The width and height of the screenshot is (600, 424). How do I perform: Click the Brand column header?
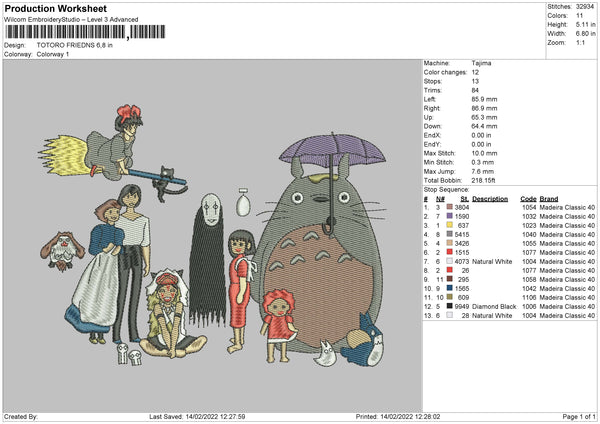(x=549, y=199)
